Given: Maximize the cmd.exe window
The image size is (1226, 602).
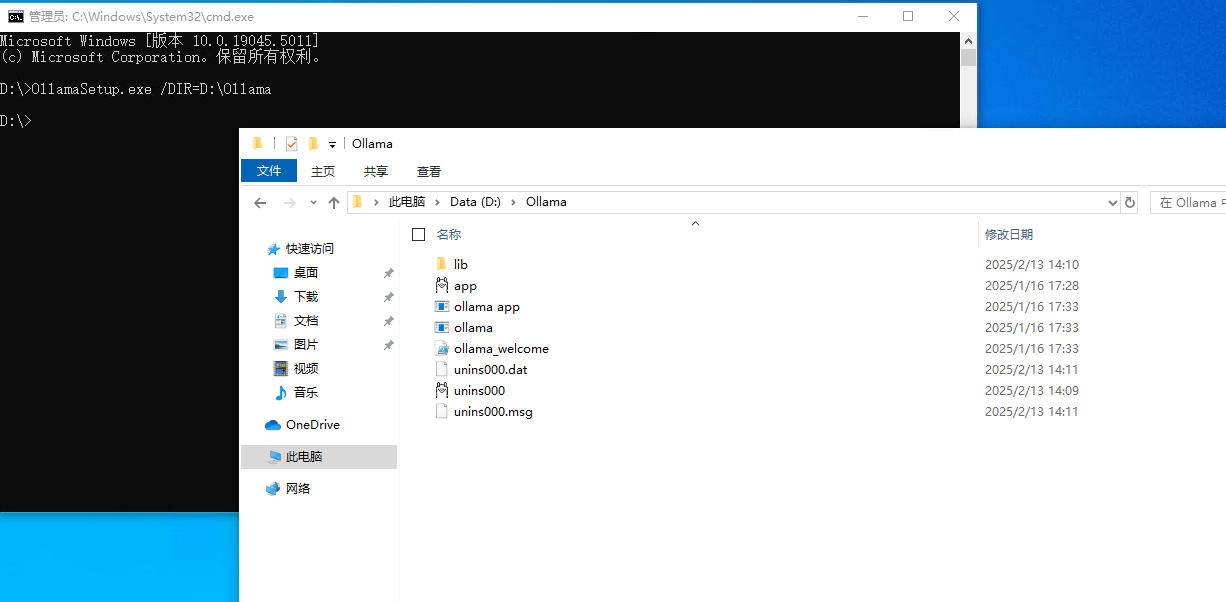Looking at the screenshot, I should coord(908,16).
